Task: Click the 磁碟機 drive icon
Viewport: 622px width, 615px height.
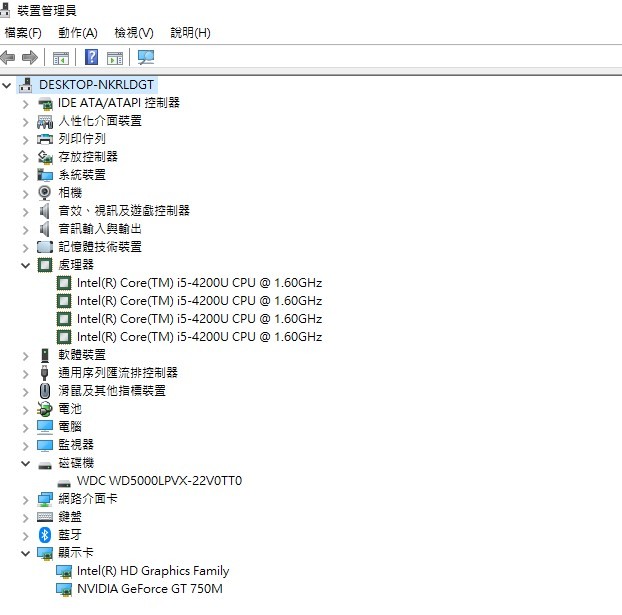Action: (45, 465)
